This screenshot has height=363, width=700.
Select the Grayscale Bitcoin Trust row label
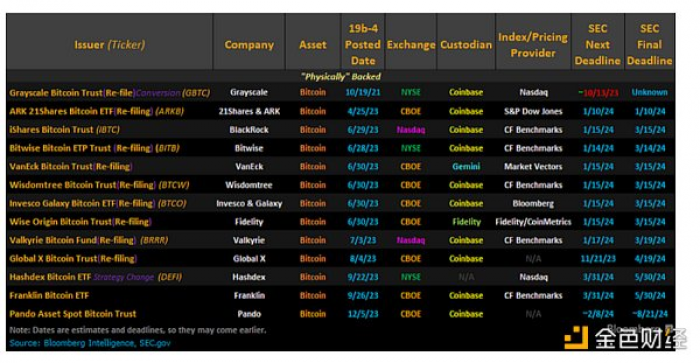coord(110,93)
